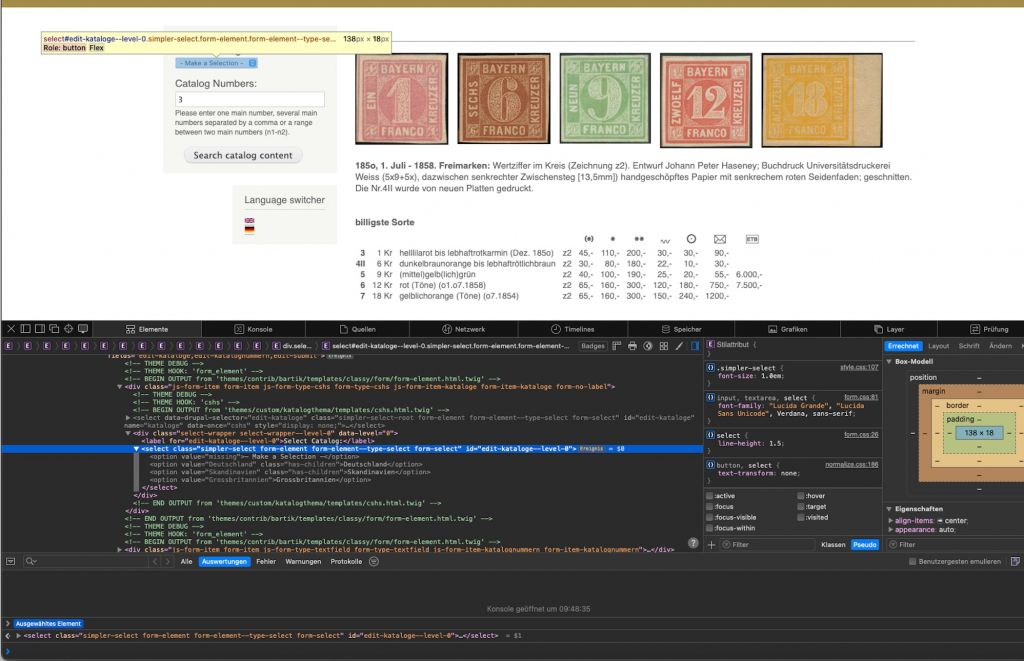Click the Bayern 12 Kreuzer red stamp
This screenshot has width=1024, height=661.
[706, 101]
